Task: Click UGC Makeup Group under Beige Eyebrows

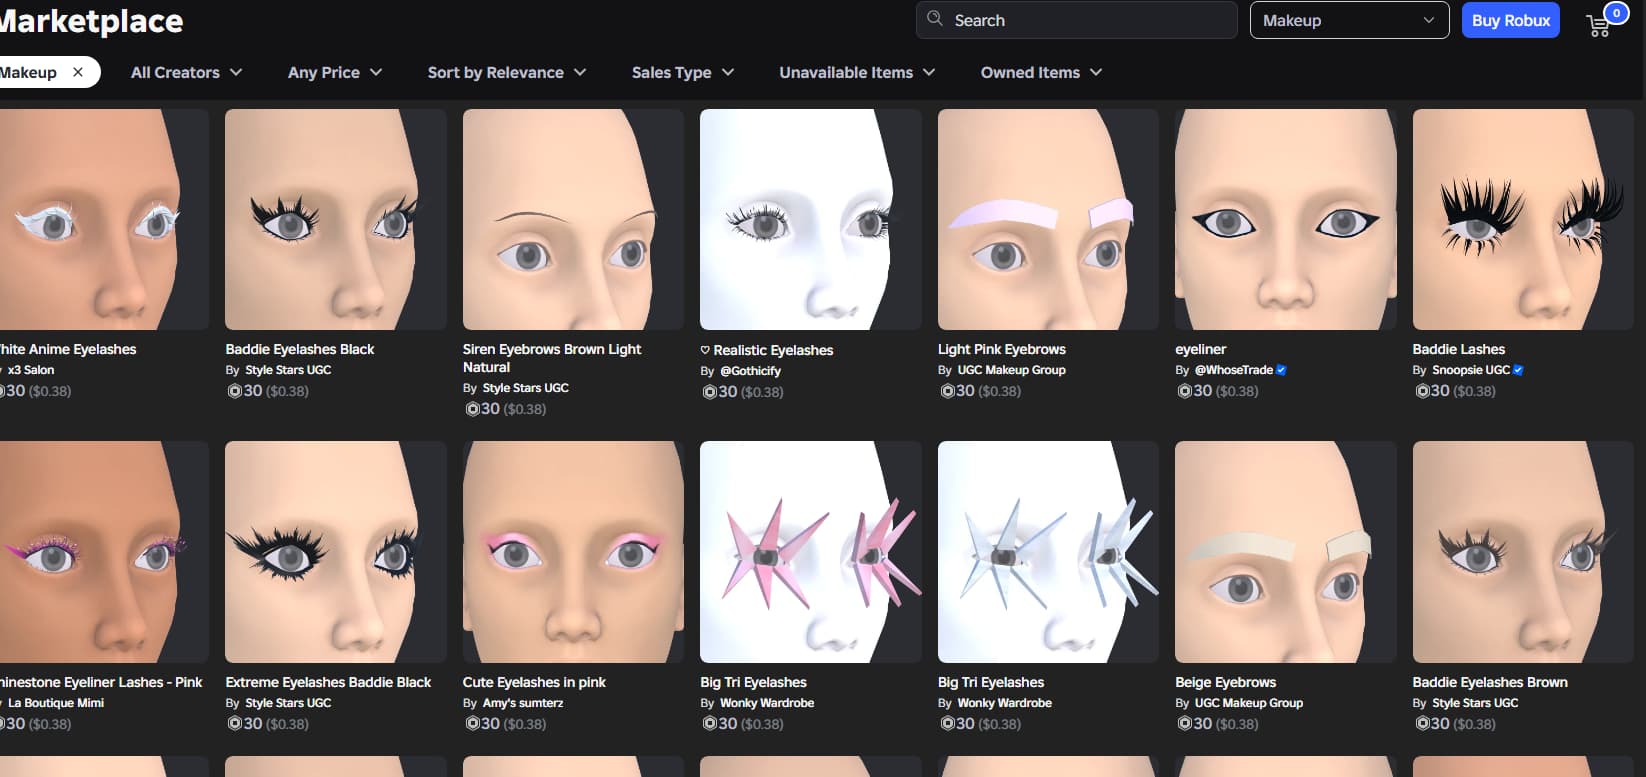Action: point(1248,703)
